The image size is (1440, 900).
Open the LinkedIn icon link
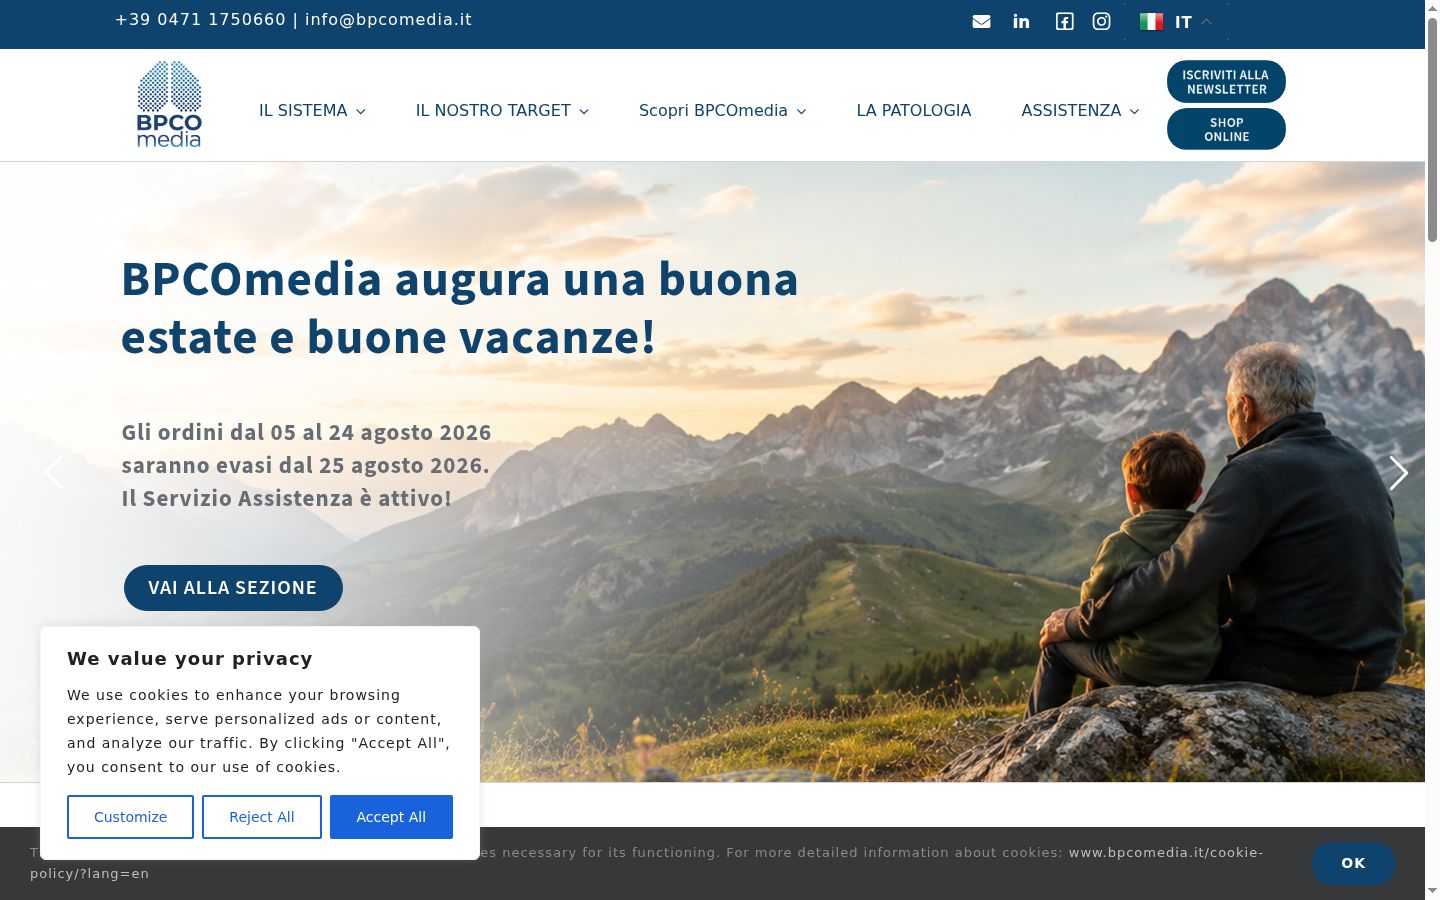[x=1021, y=21]
